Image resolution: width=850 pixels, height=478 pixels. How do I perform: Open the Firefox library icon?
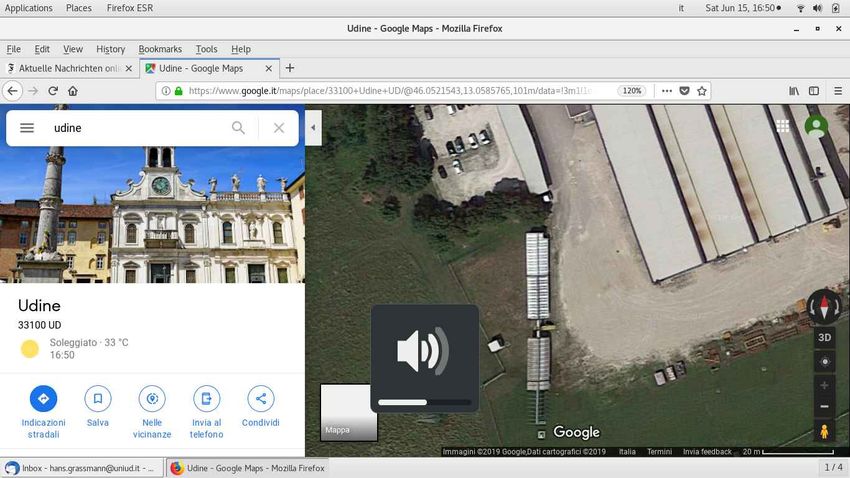pyautogui.click(x=794, y=91)
